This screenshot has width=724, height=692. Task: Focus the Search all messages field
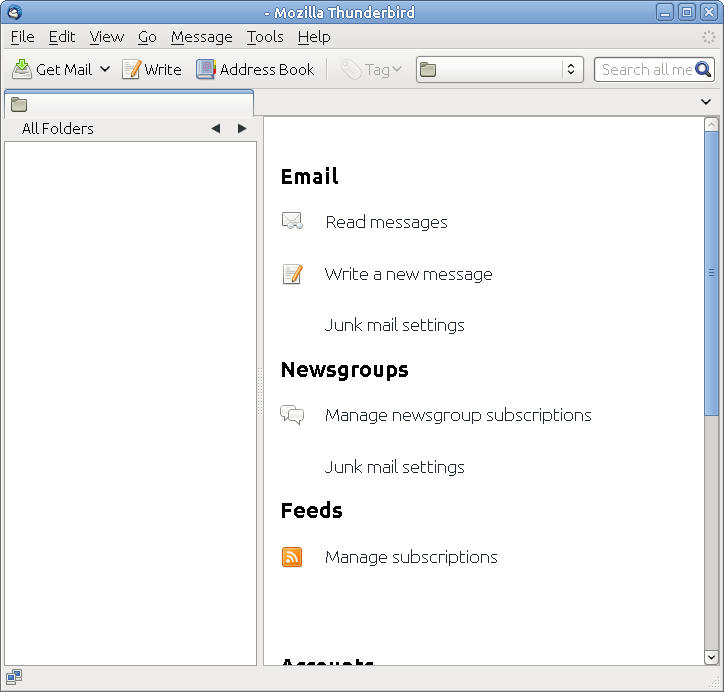[647, 69]
